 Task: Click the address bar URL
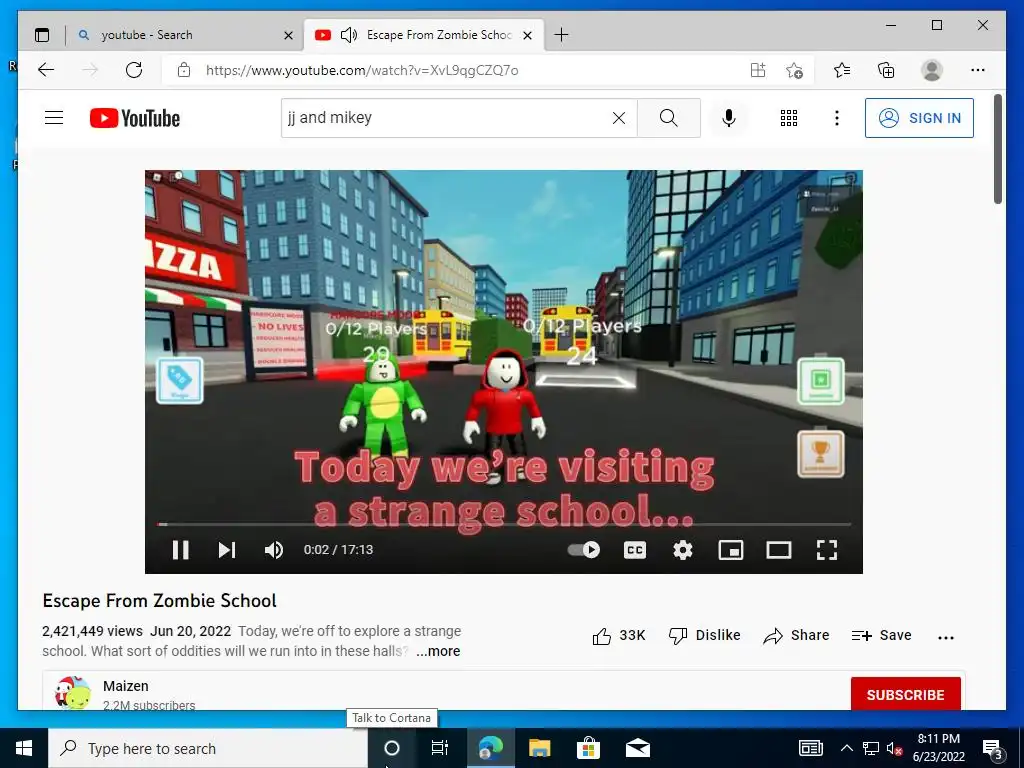tap(362, 70)
